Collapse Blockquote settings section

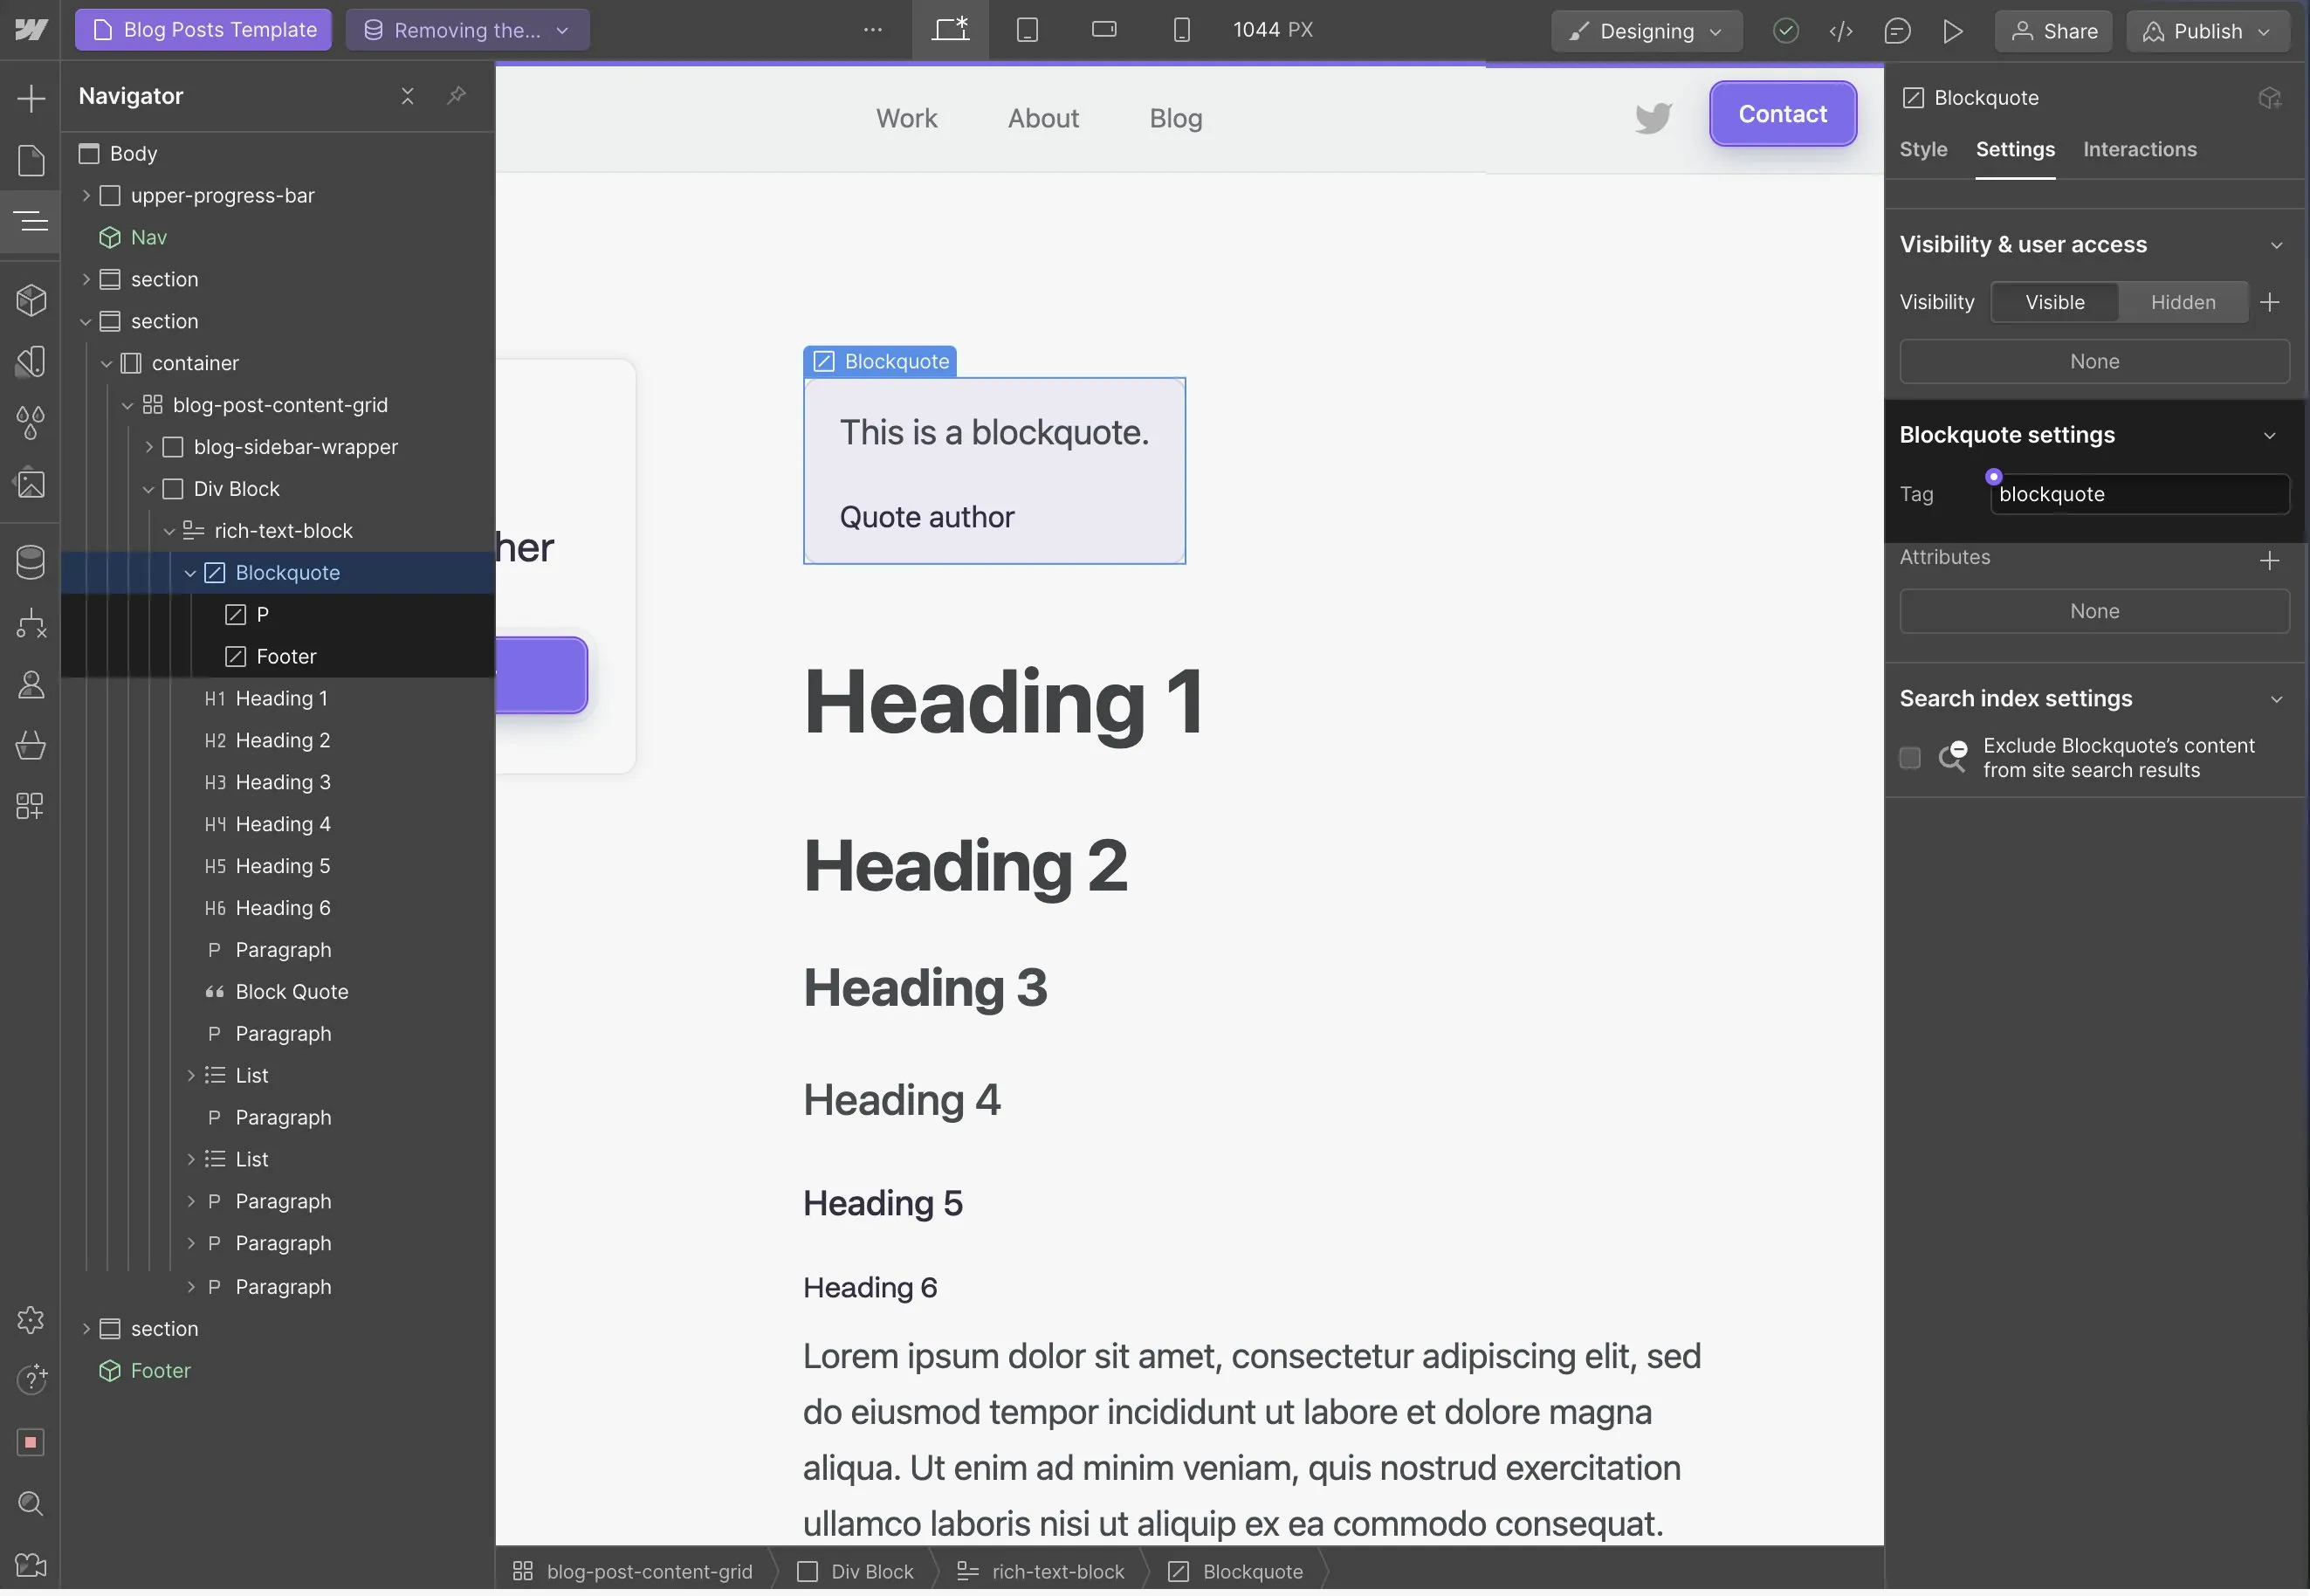tap(2270, 437)
